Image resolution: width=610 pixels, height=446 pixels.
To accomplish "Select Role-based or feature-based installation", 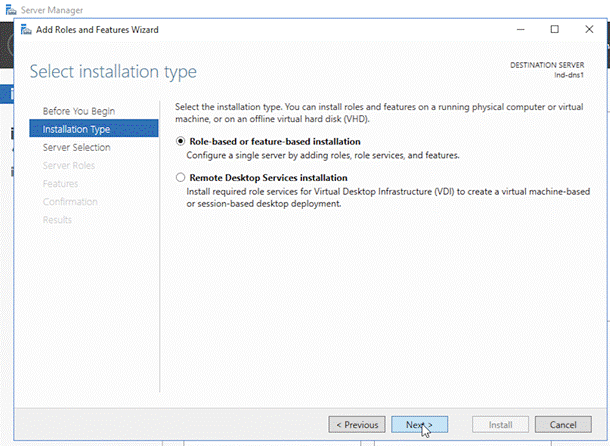I will (181, 142).
